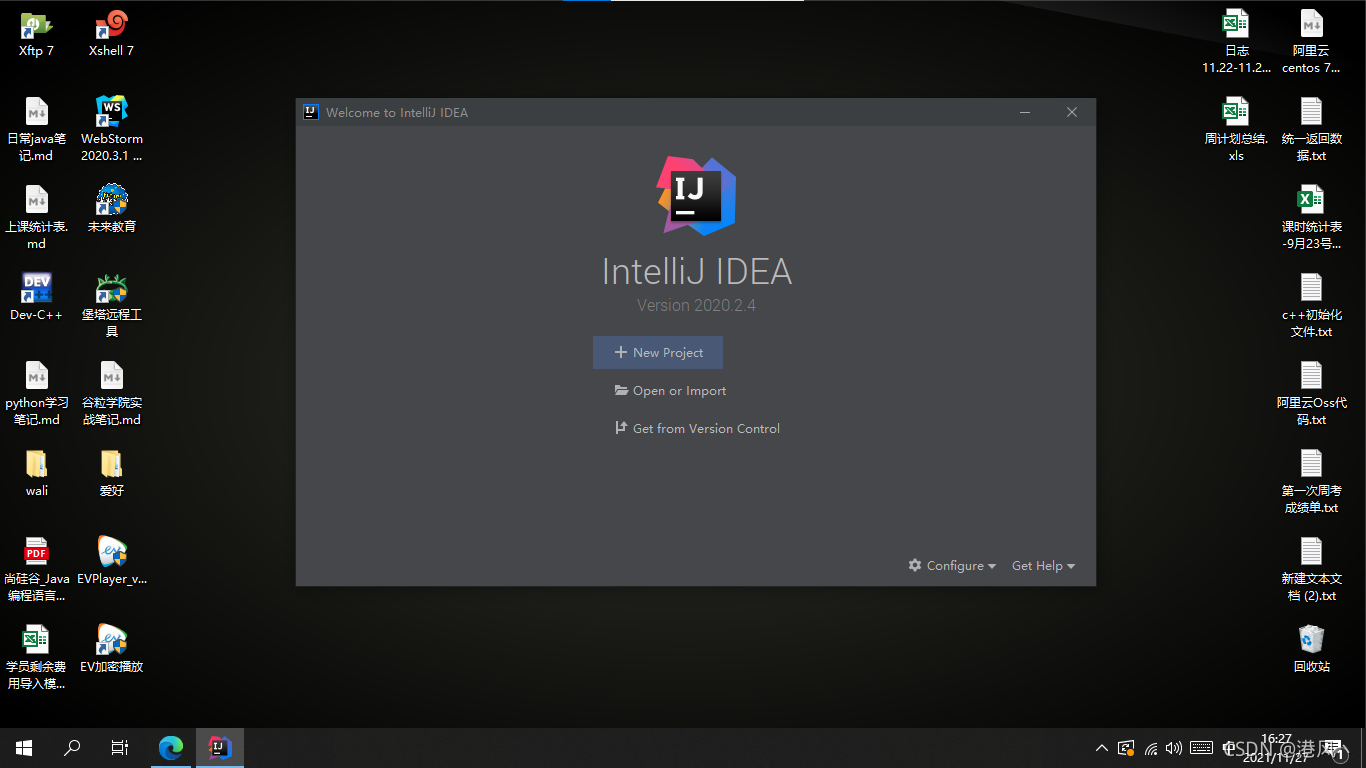Viewport: 1366px width, 768px height.
Task: Select the wali folder icon
Action: 36,472
